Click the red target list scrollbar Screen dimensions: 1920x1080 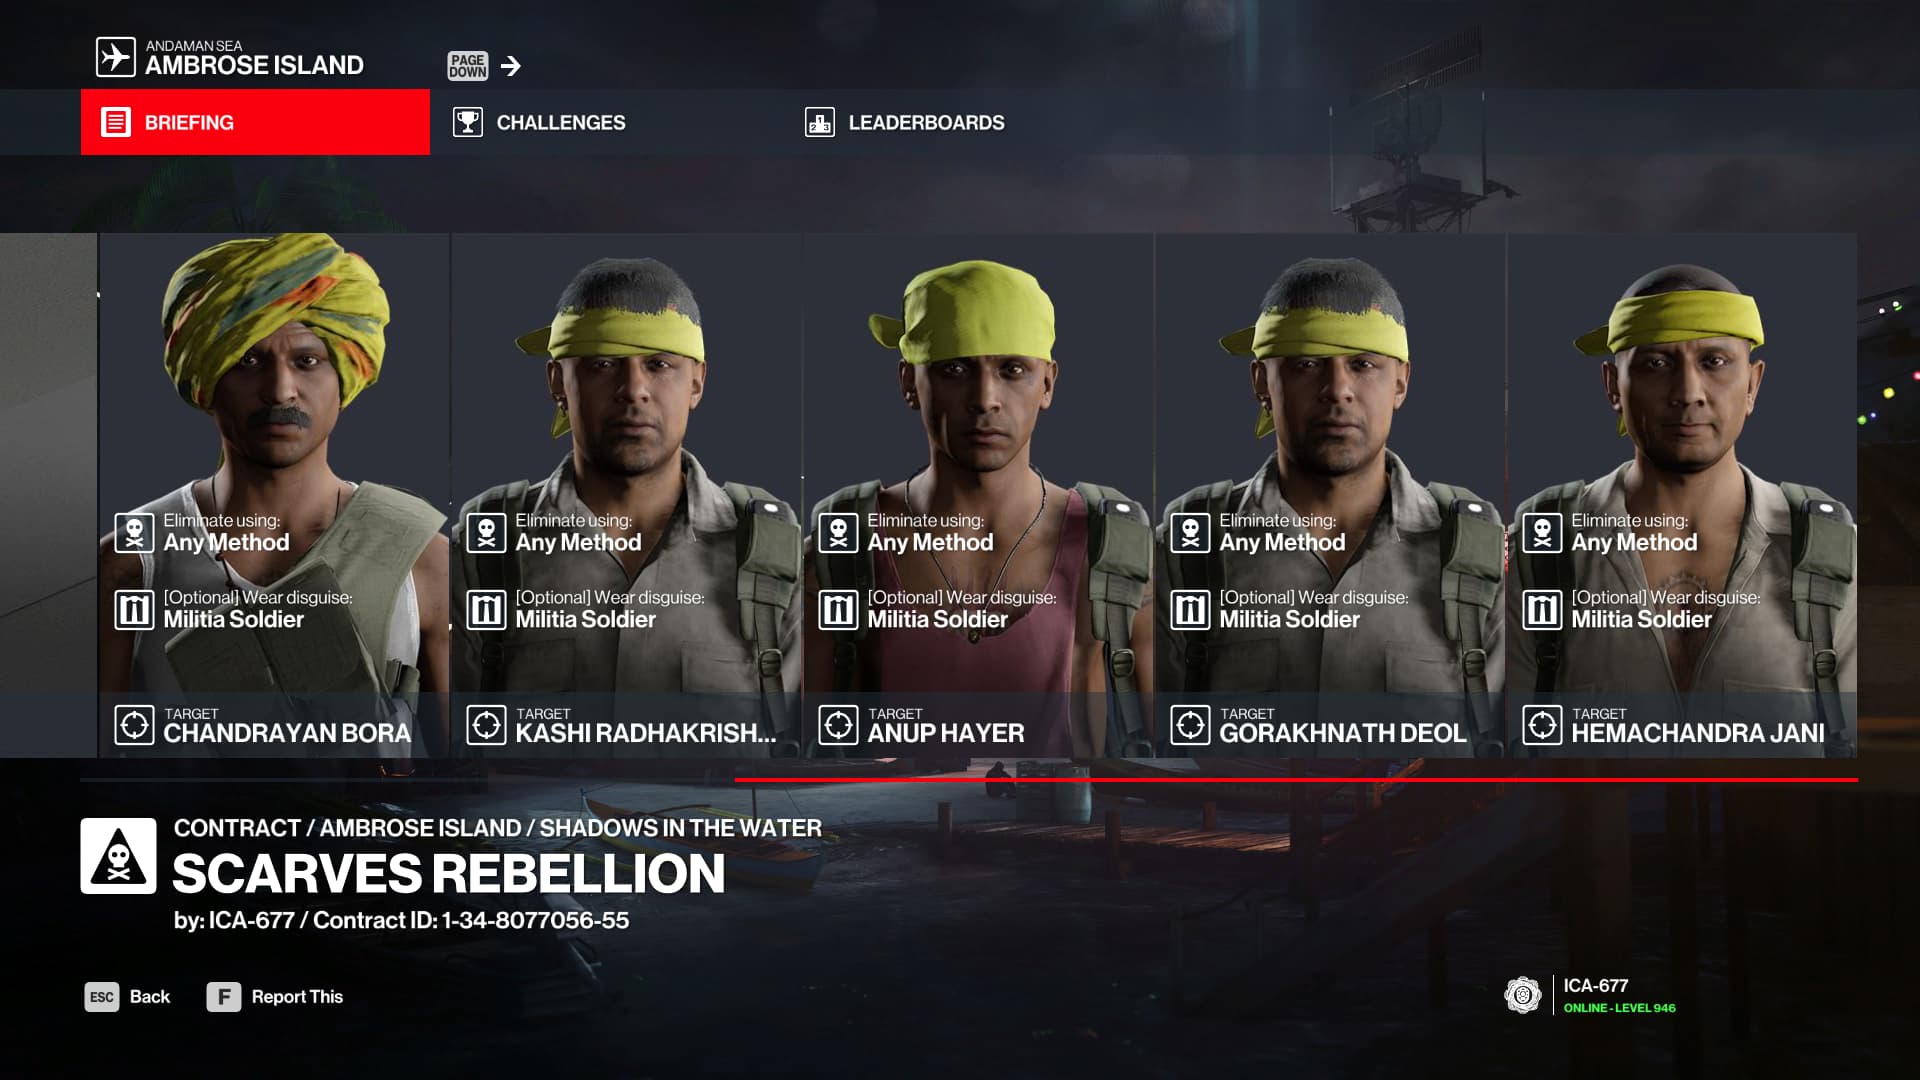point(1296,779)
